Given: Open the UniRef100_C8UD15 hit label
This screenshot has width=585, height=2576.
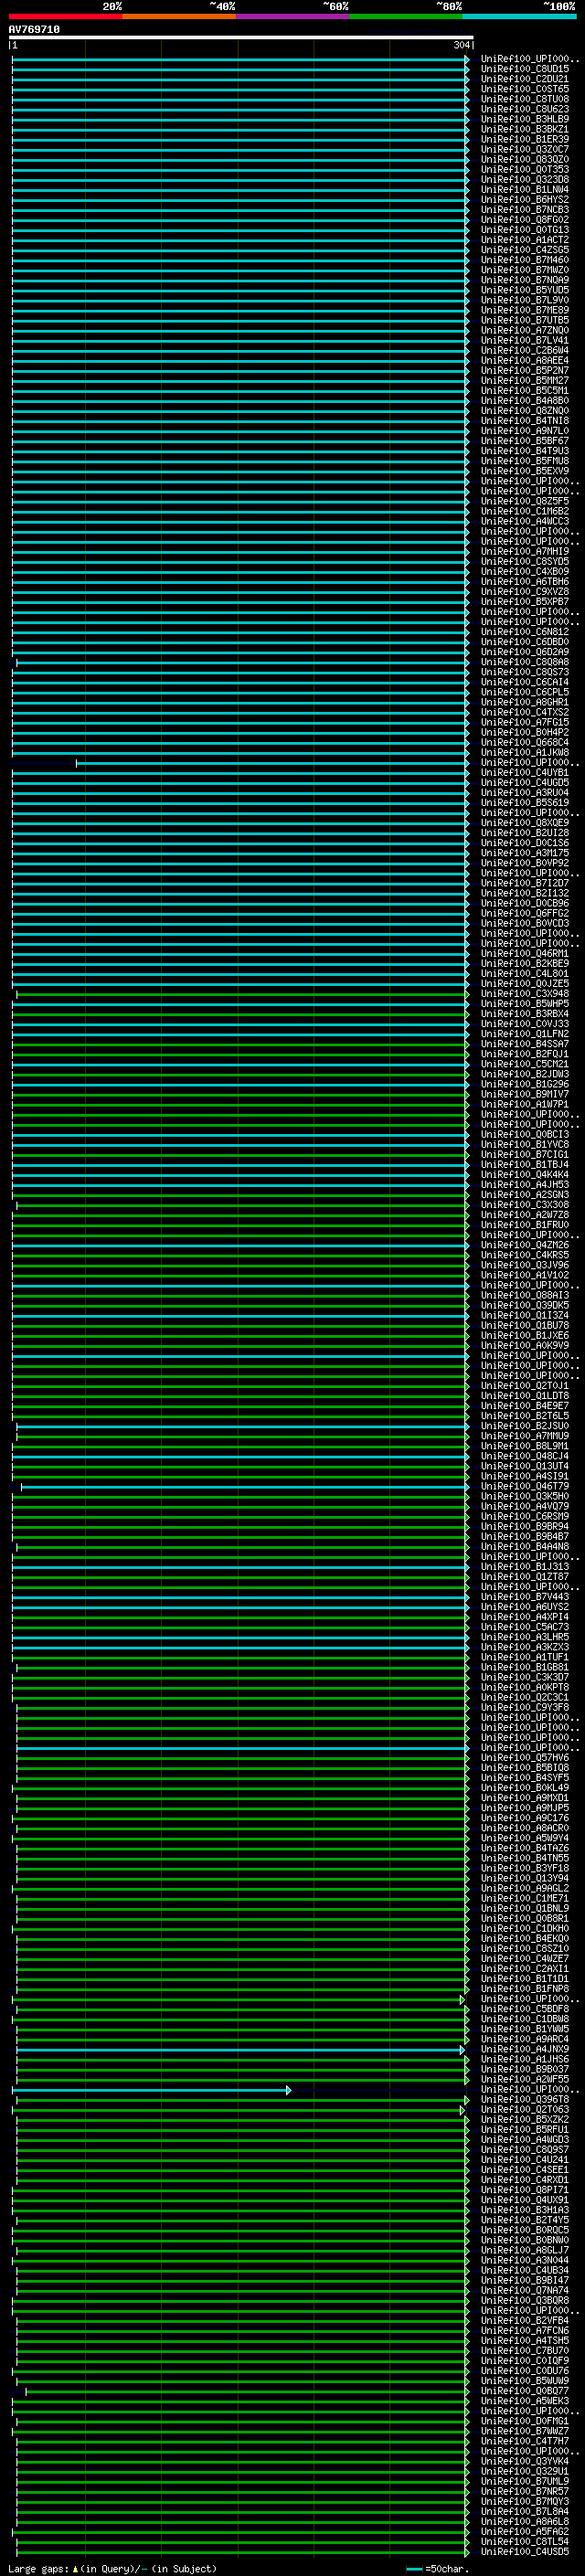Looking at the screenshot, I should (524, 69).
